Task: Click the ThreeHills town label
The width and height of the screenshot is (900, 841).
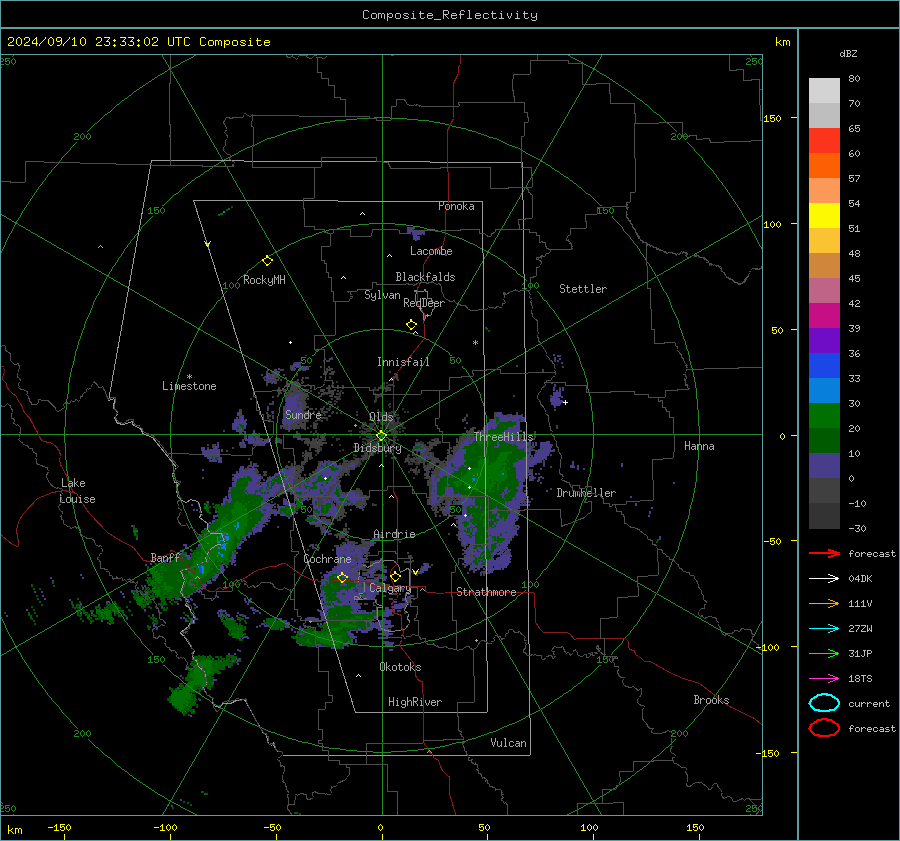Action: (503, 437)
